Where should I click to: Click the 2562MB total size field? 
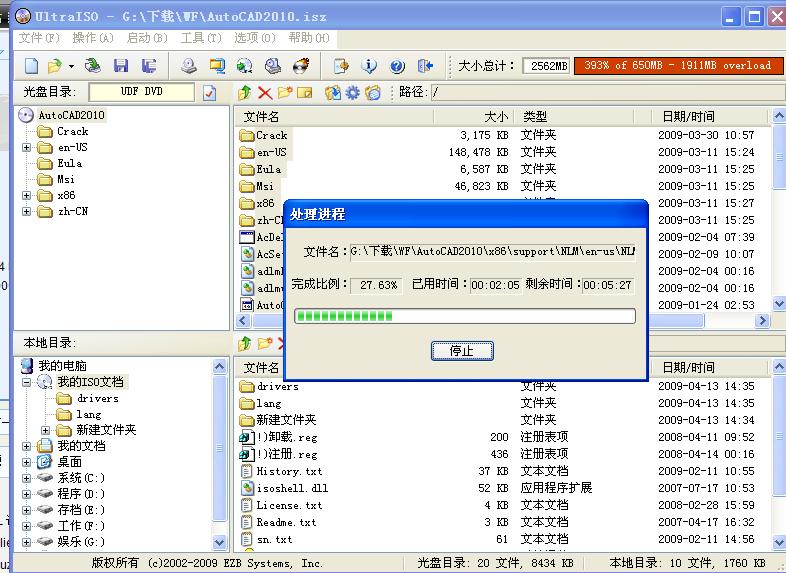pyautogui.click(x=546, y=66)
